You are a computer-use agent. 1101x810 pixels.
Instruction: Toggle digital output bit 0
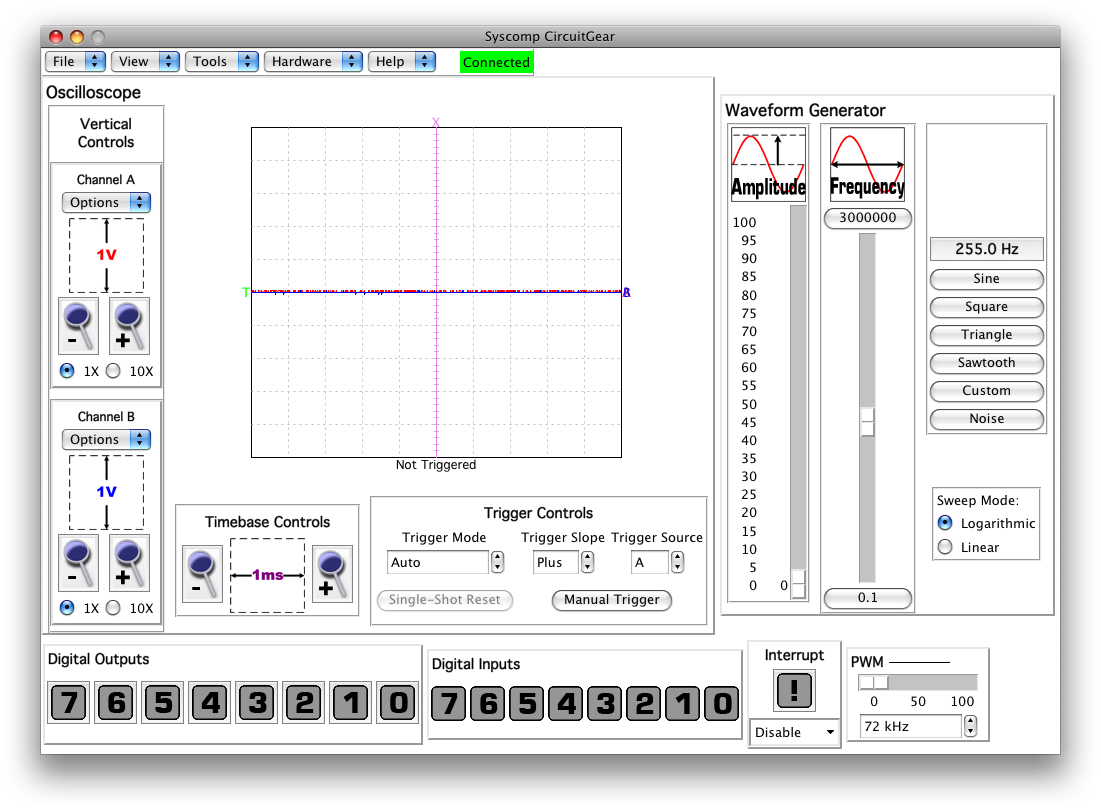398,702
